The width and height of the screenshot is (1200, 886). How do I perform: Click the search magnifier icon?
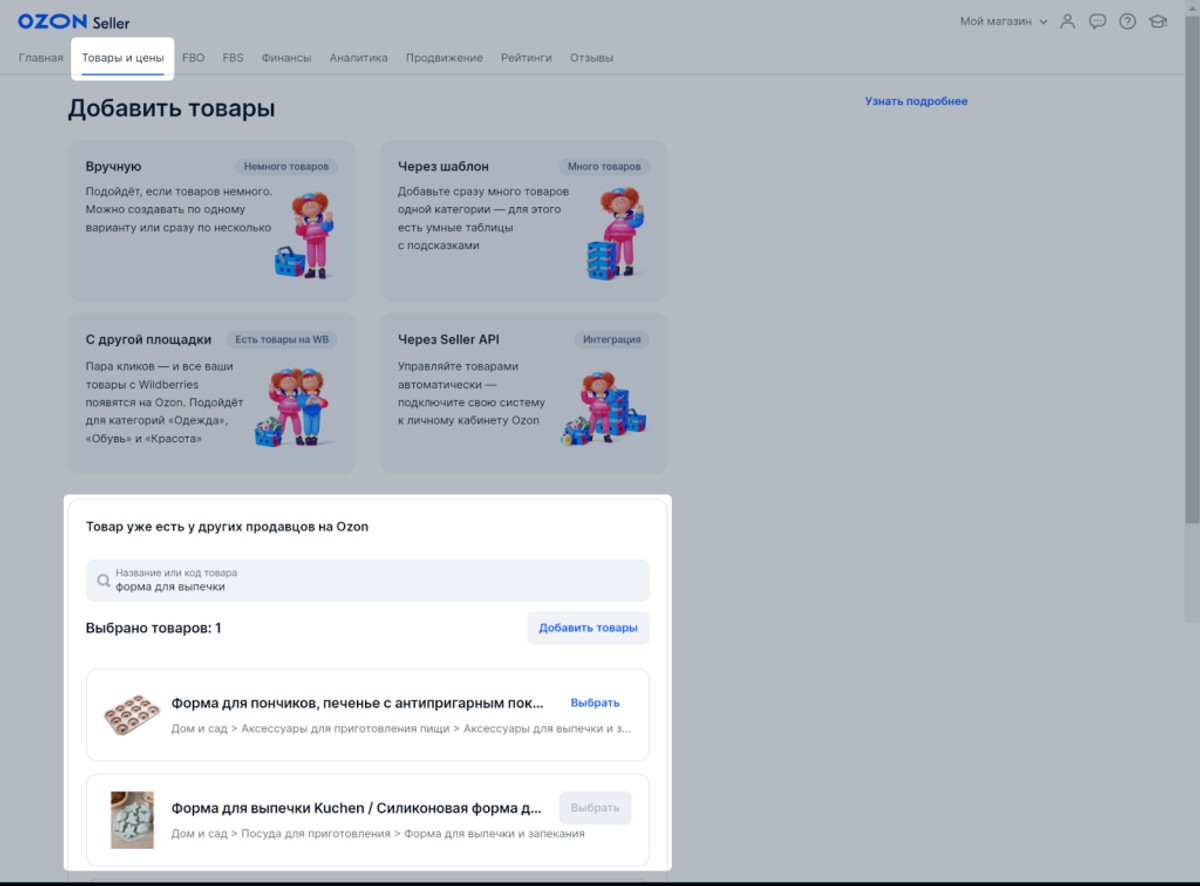[103, 580]
